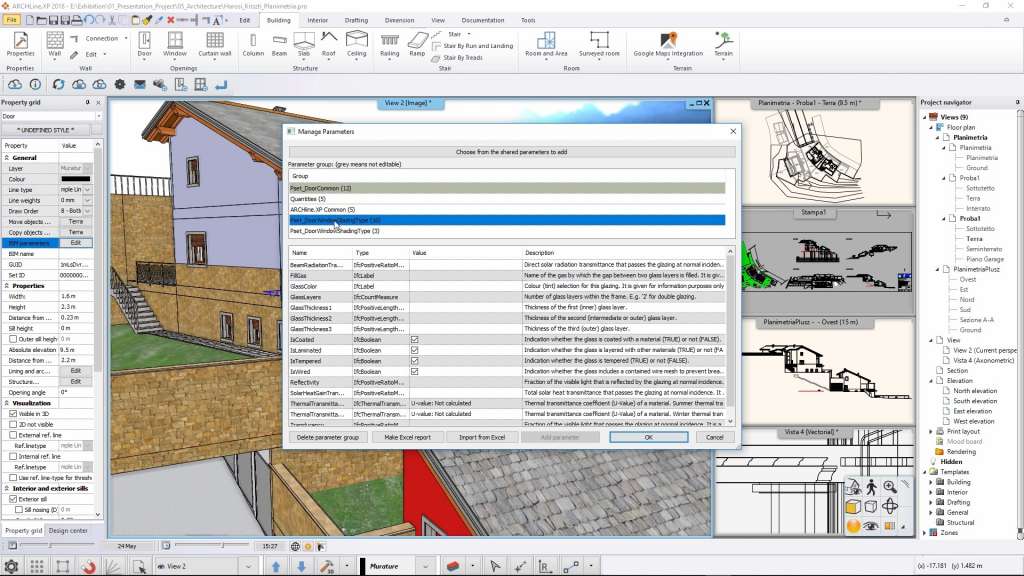This screenshot has width=1024, height=576.
Task: Select the Roof tool
Action: point(328,44)
